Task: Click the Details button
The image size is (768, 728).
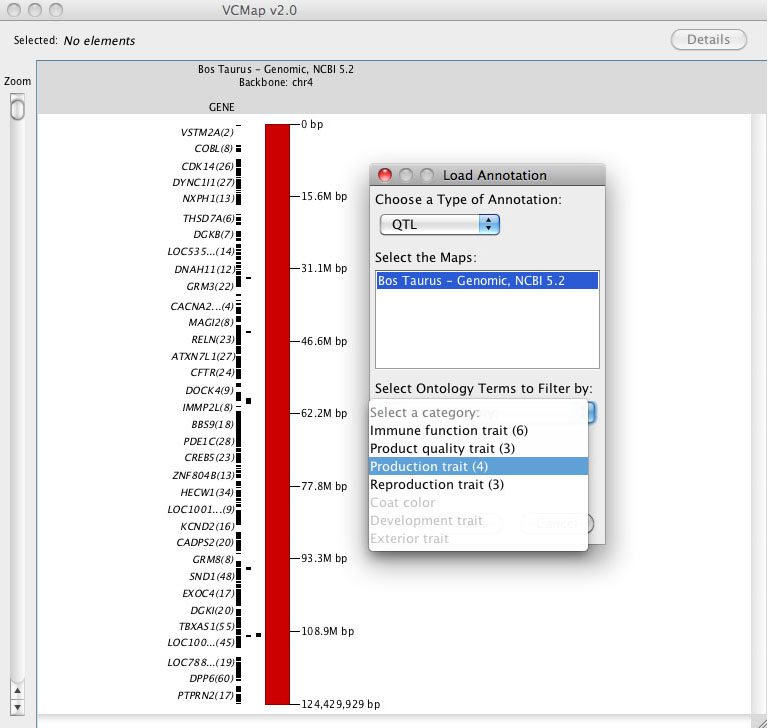Action: click(x=708, y=40)
